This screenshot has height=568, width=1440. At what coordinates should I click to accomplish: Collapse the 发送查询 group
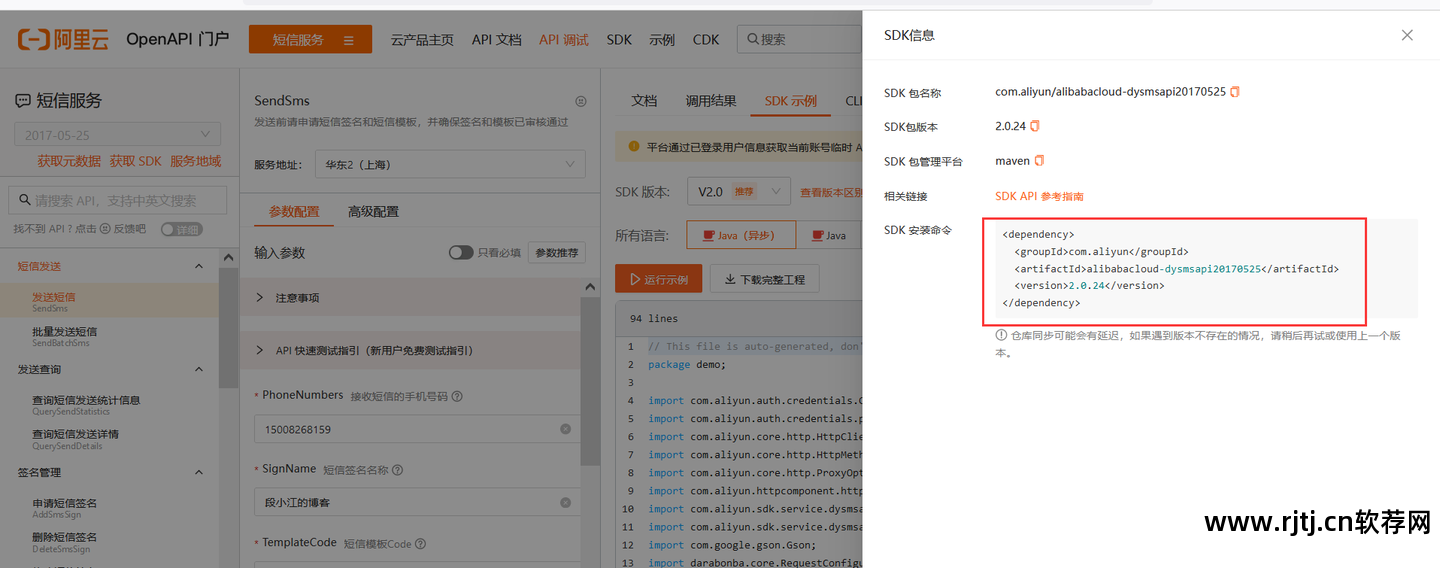coord(199,369)
